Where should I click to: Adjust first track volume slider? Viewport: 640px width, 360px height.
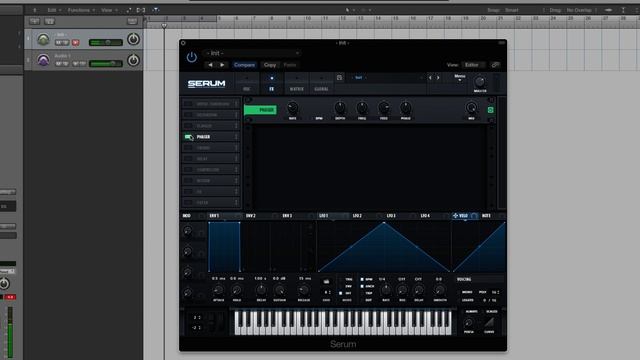click(x=106, y=42)
